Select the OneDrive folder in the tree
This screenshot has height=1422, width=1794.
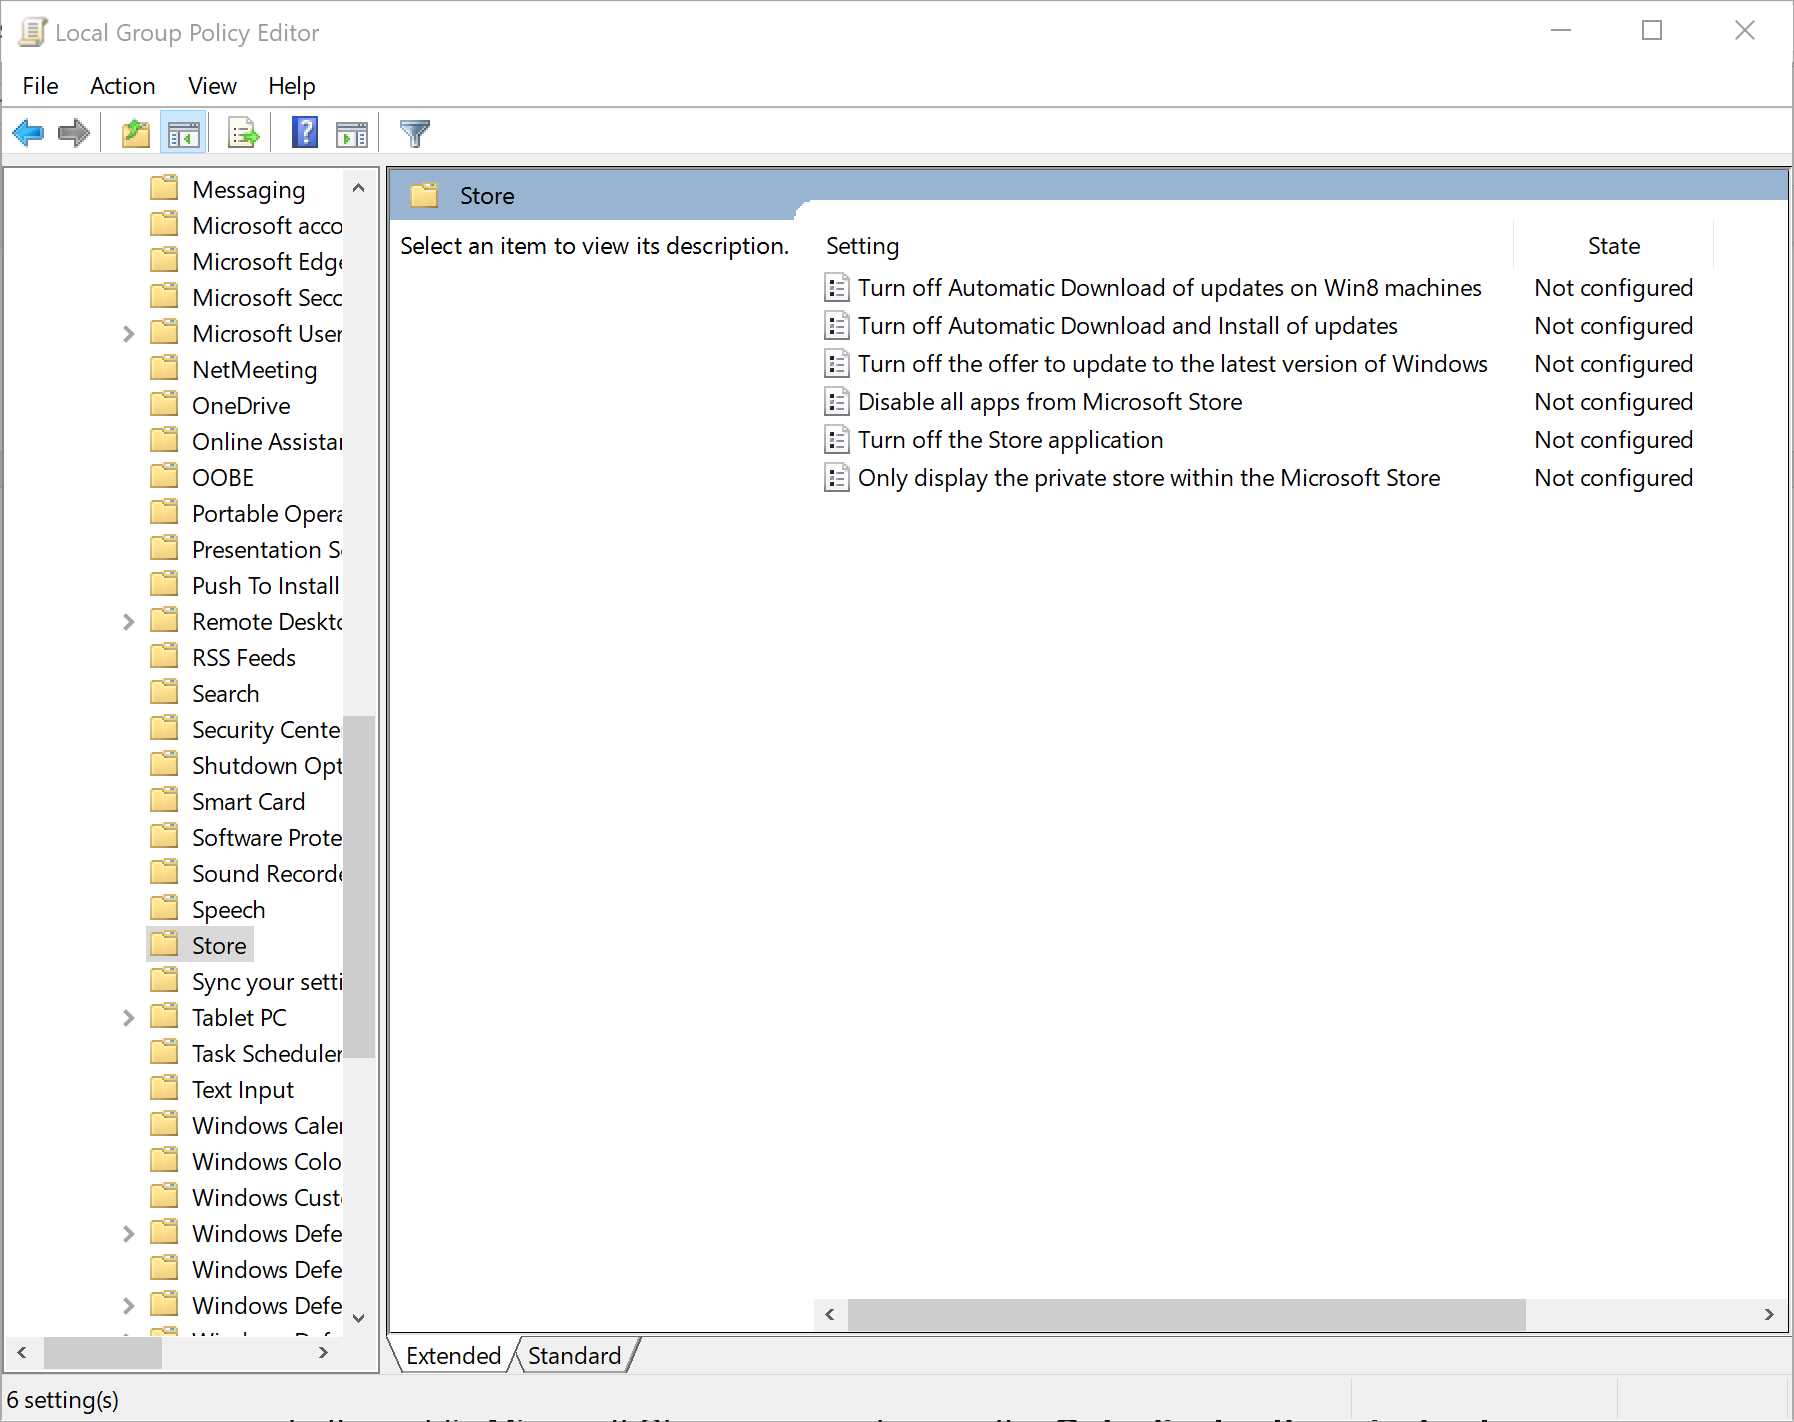[240, 405]
